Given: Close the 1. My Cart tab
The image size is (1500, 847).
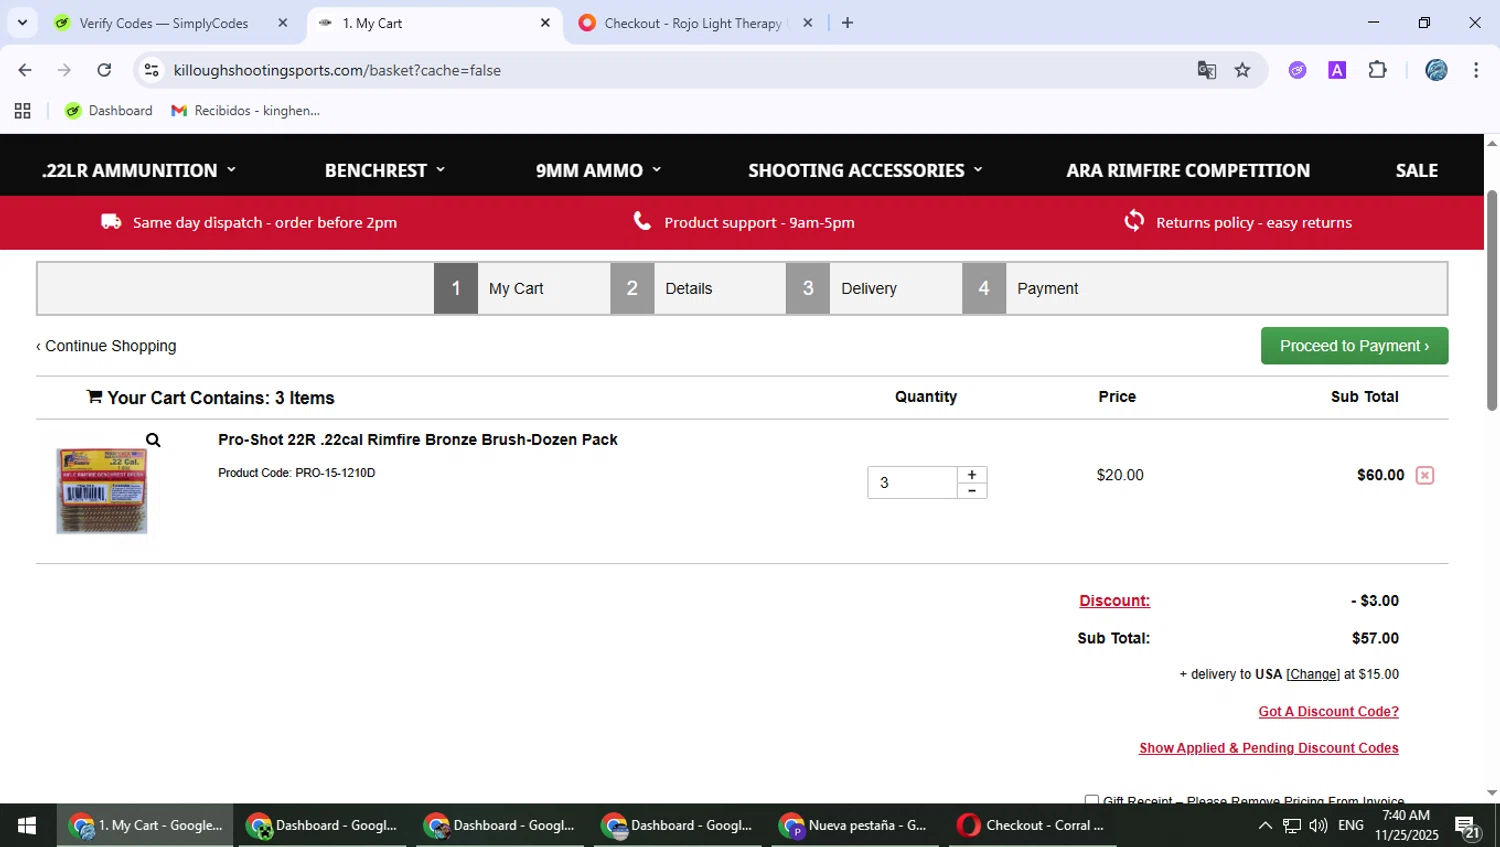Looking at the screenshot, I should [545, 23].
